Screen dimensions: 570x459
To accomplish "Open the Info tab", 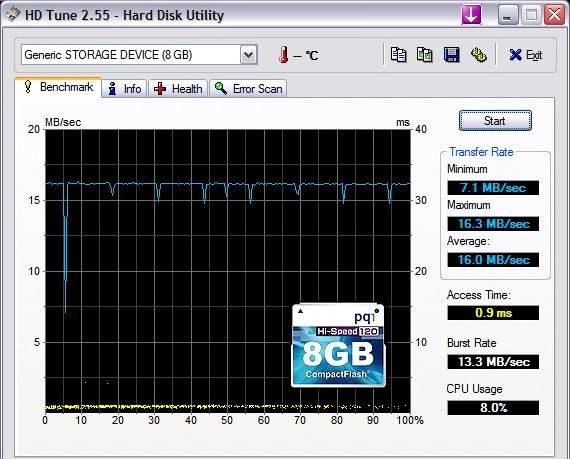I will (124, 88).
